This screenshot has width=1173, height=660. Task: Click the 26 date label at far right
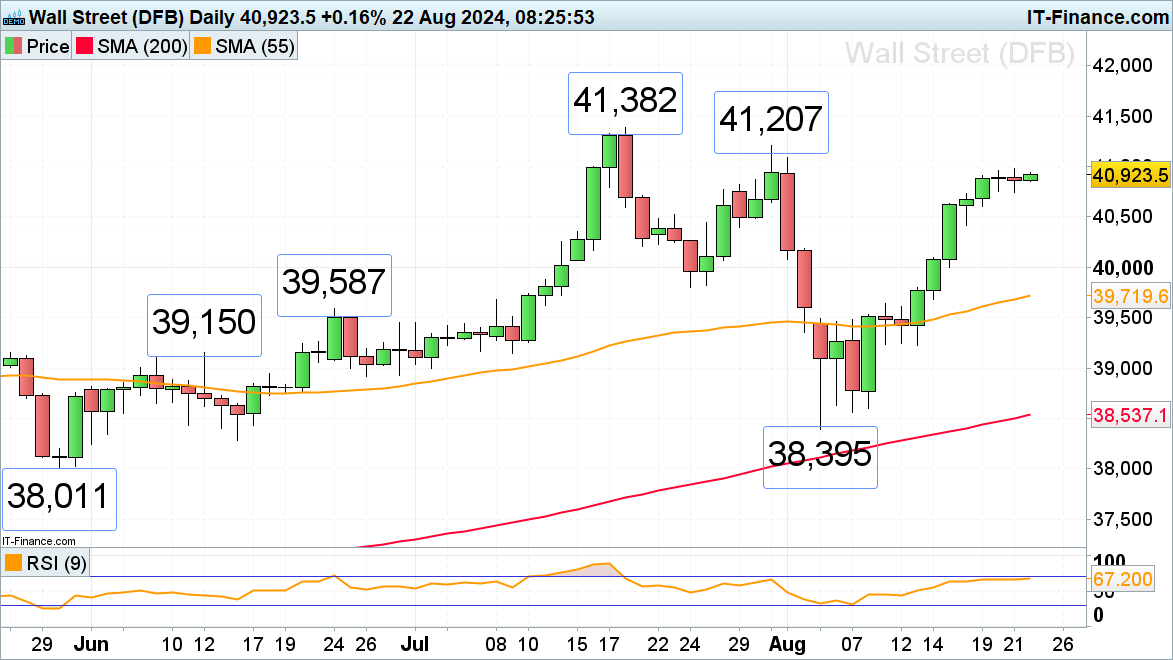coord(1063,644)
